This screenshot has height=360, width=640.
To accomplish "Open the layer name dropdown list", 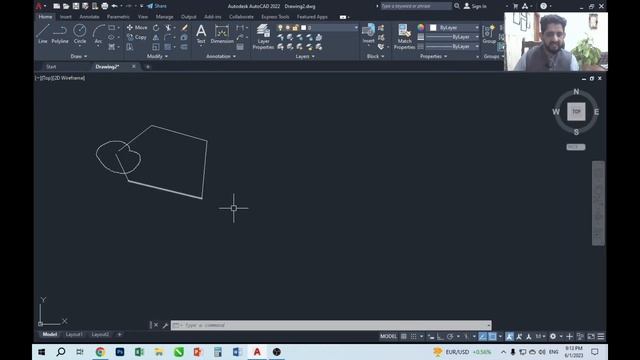I will 356,28.
